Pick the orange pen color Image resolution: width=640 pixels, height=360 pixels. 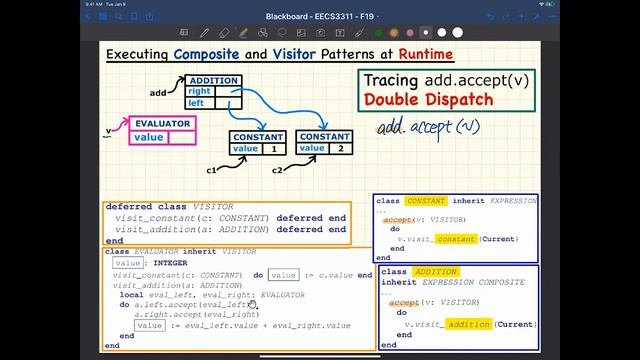tap(394, 33)
